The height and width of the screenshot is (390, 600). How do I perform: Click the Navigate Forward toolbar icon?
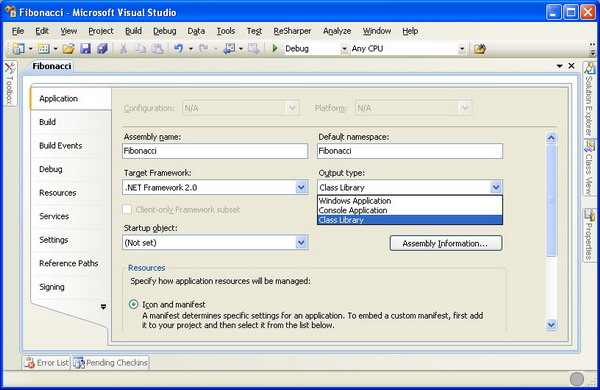[x=253, y=49]
